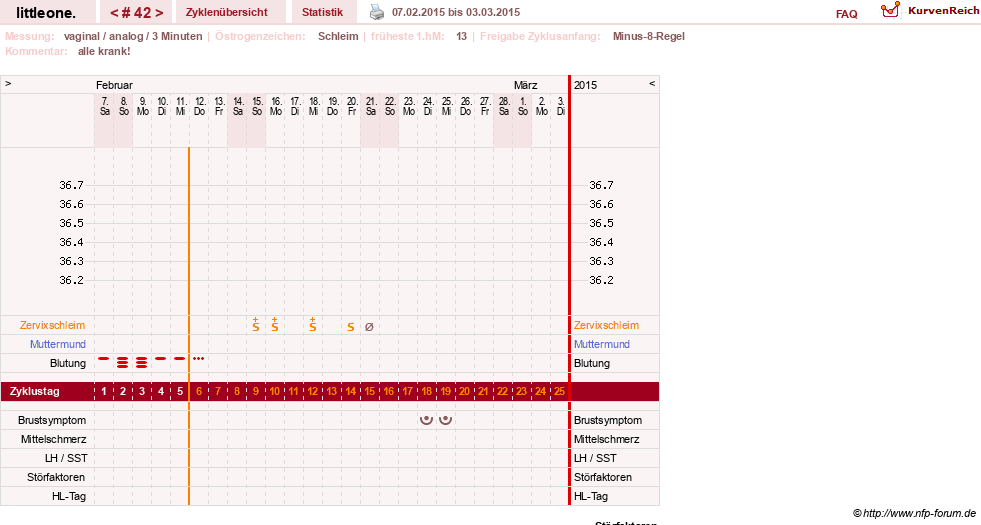Click date column 21. Sa

click(370, 106)
